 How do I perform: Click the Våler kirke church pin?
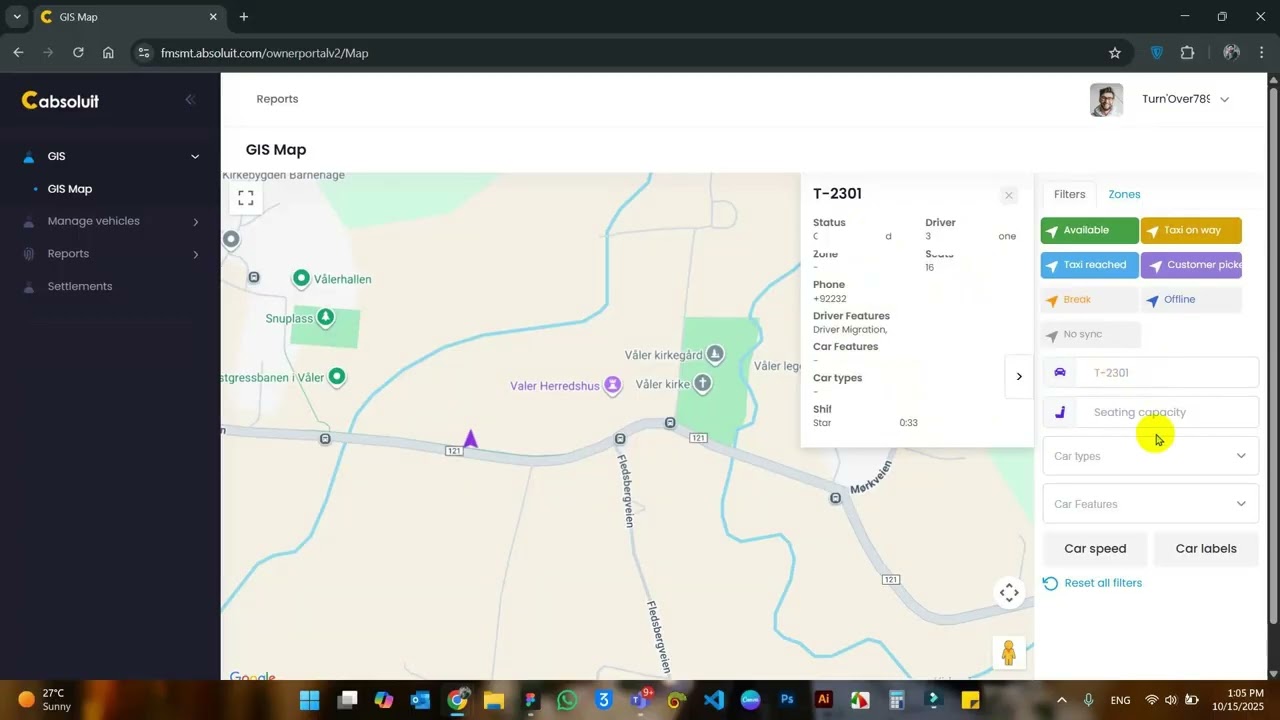[x=703, y=383]
